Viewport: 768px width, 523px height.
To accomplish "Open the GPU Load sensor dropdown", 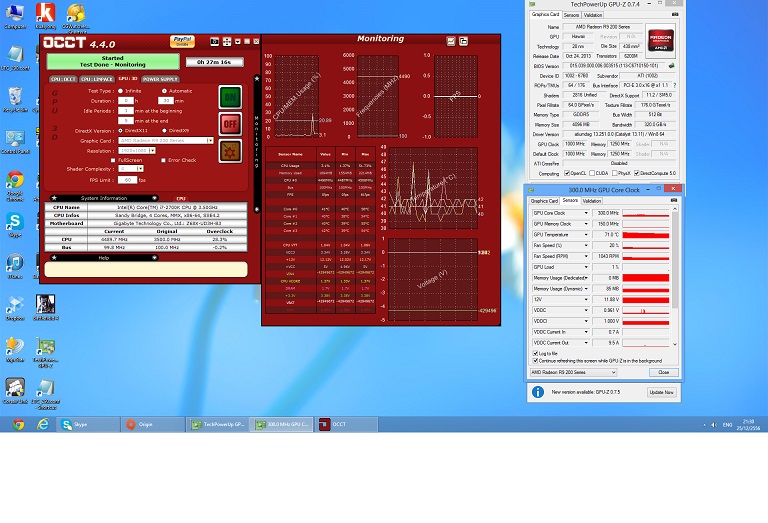I will tap(586, 267).
